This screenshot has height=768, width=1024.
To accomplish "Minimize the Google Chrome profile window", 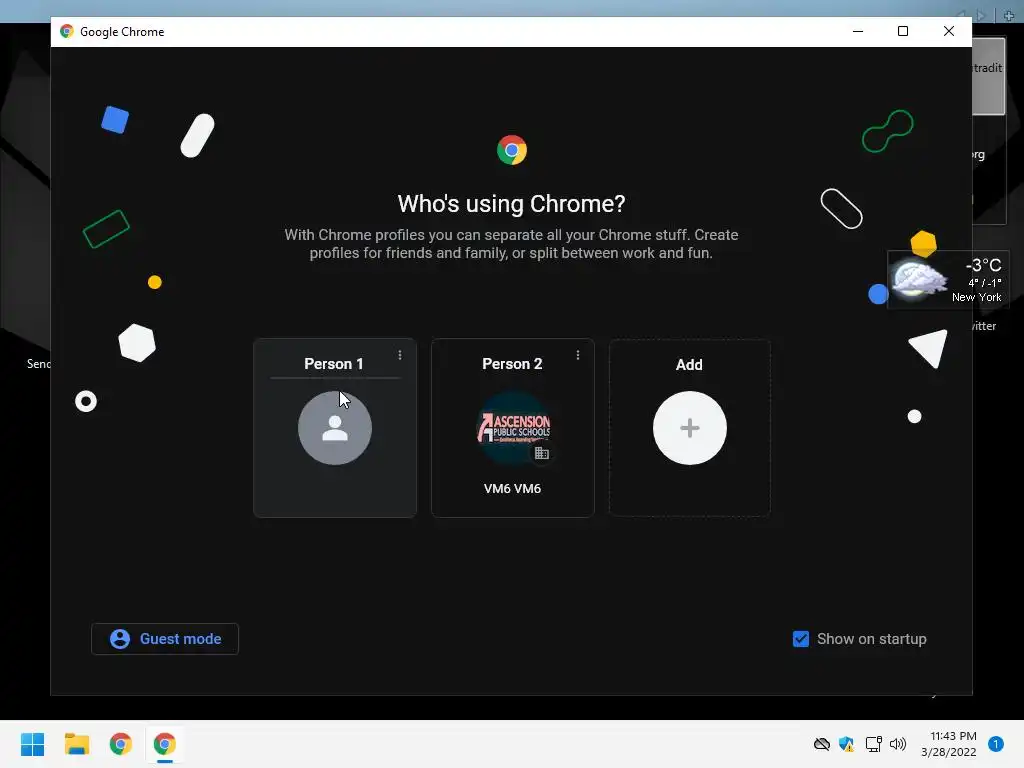I will click(x=858, y=31).
